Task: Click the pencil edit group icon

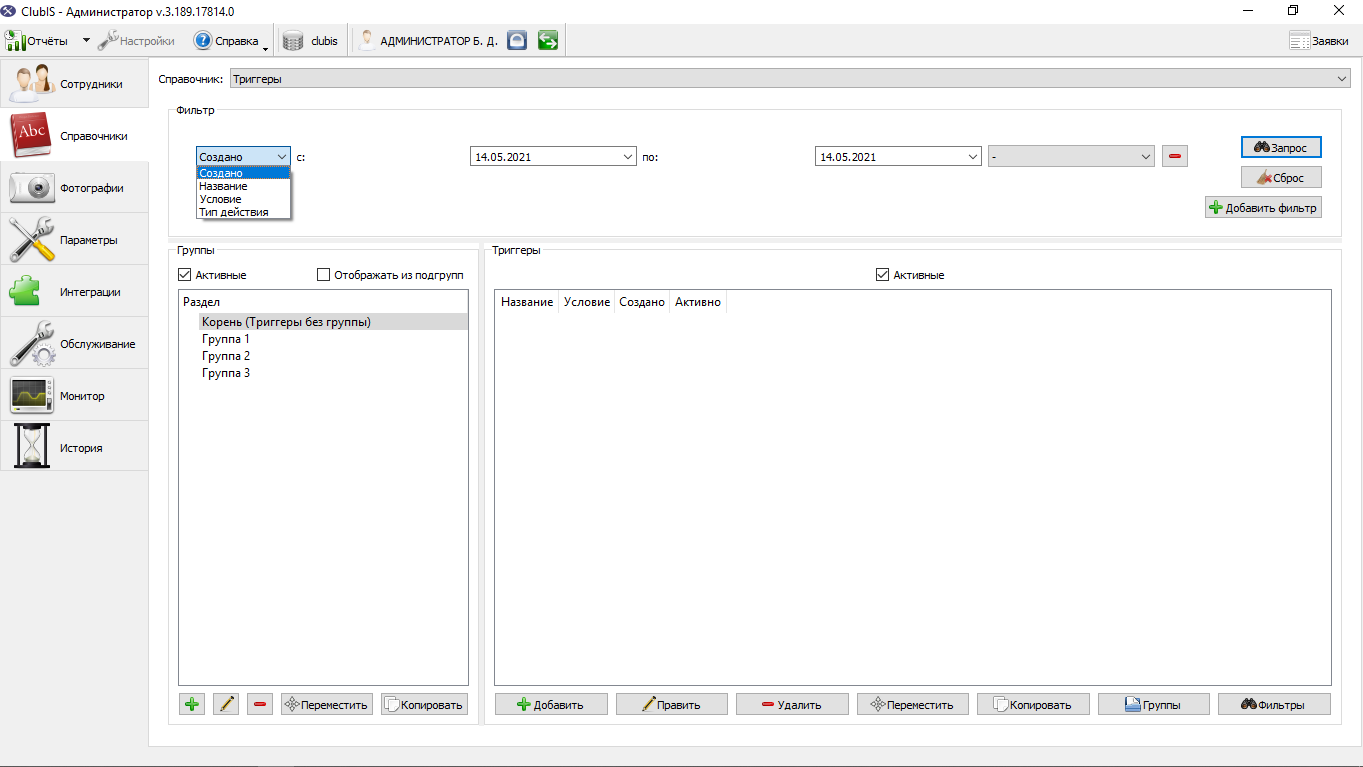Action: (226, 704)
